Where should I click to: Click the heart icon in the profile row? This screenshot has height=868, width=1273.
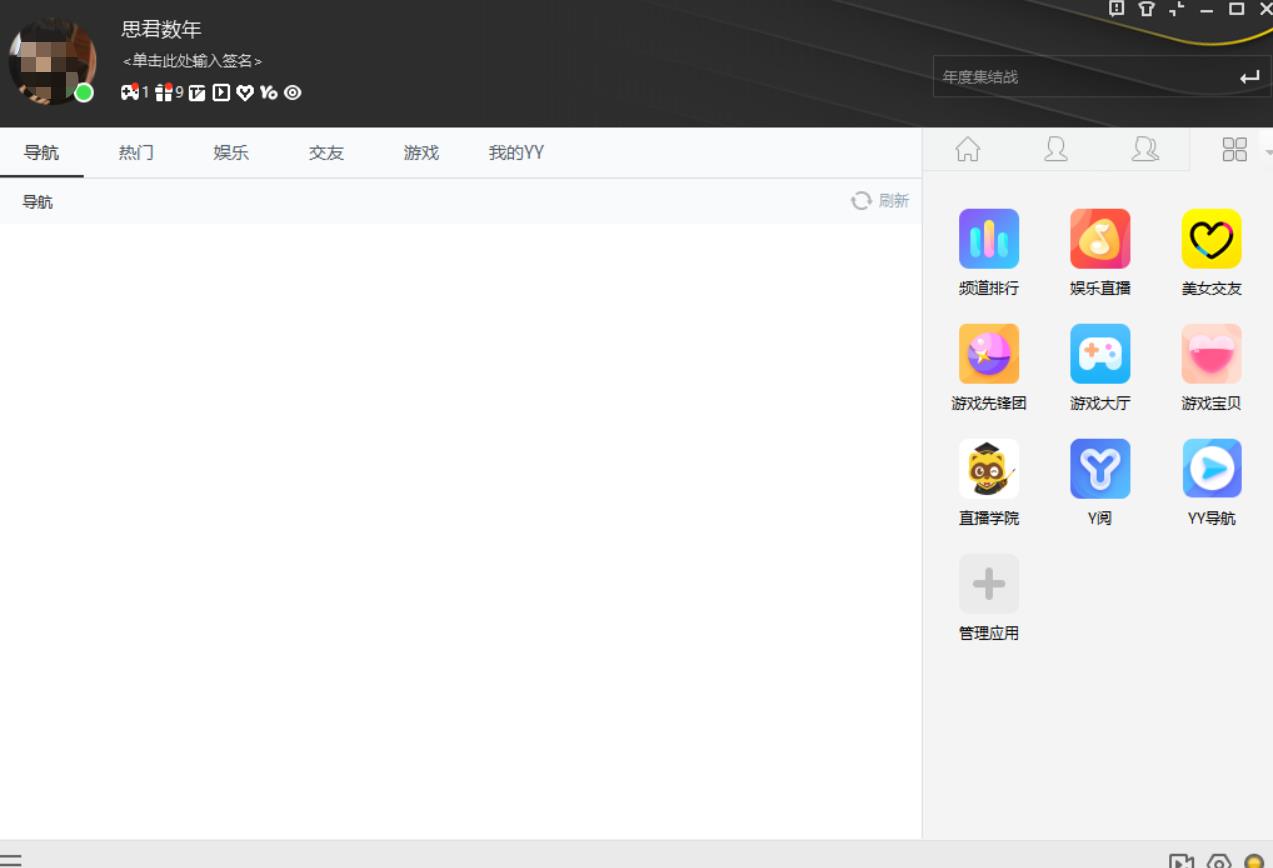246,93
